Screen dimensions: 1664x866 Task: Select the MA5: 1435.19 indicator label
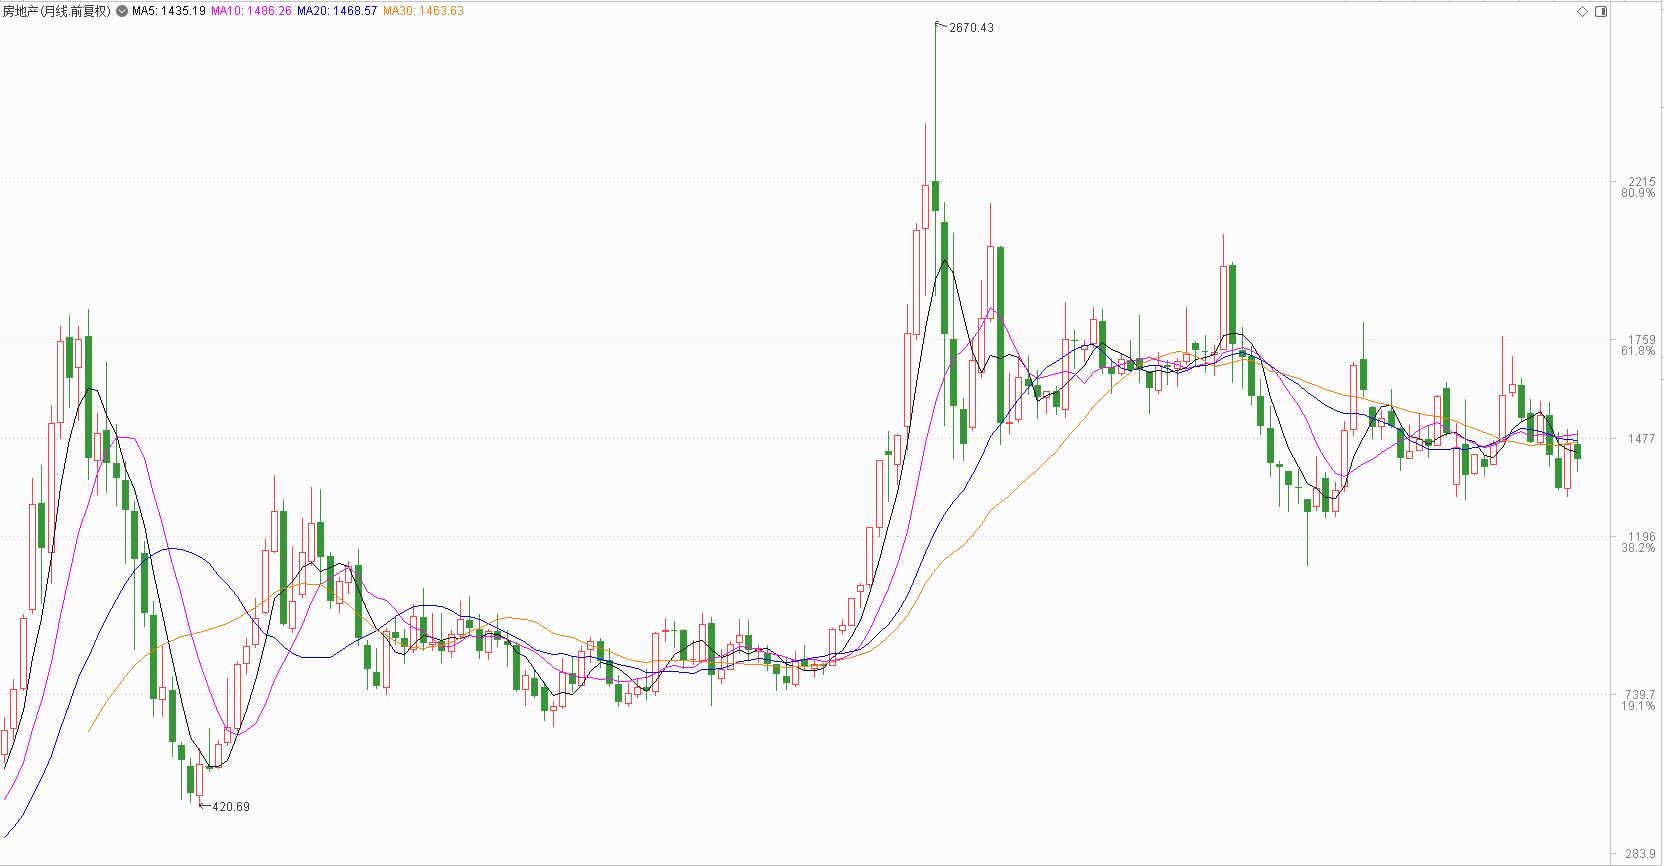point(168,11)
